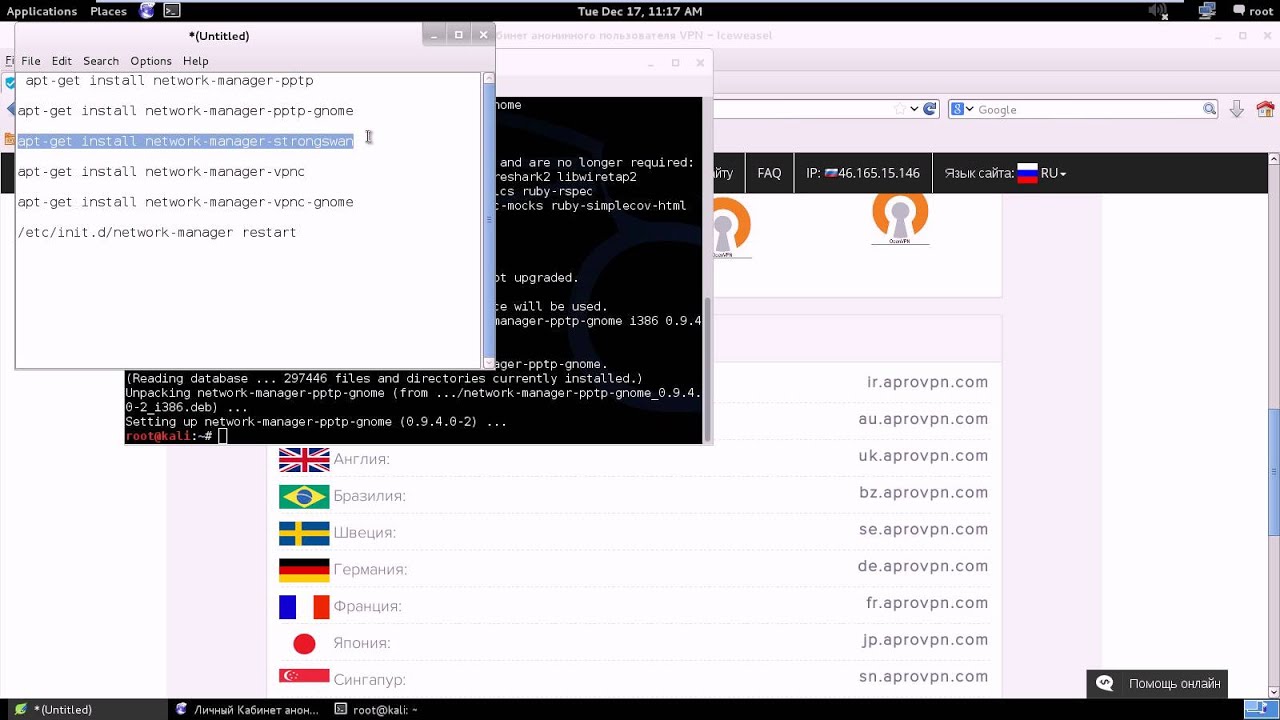
Task: Click '/etc/init.d/network-manager restart' line
Action: click(x=157, y=232)
